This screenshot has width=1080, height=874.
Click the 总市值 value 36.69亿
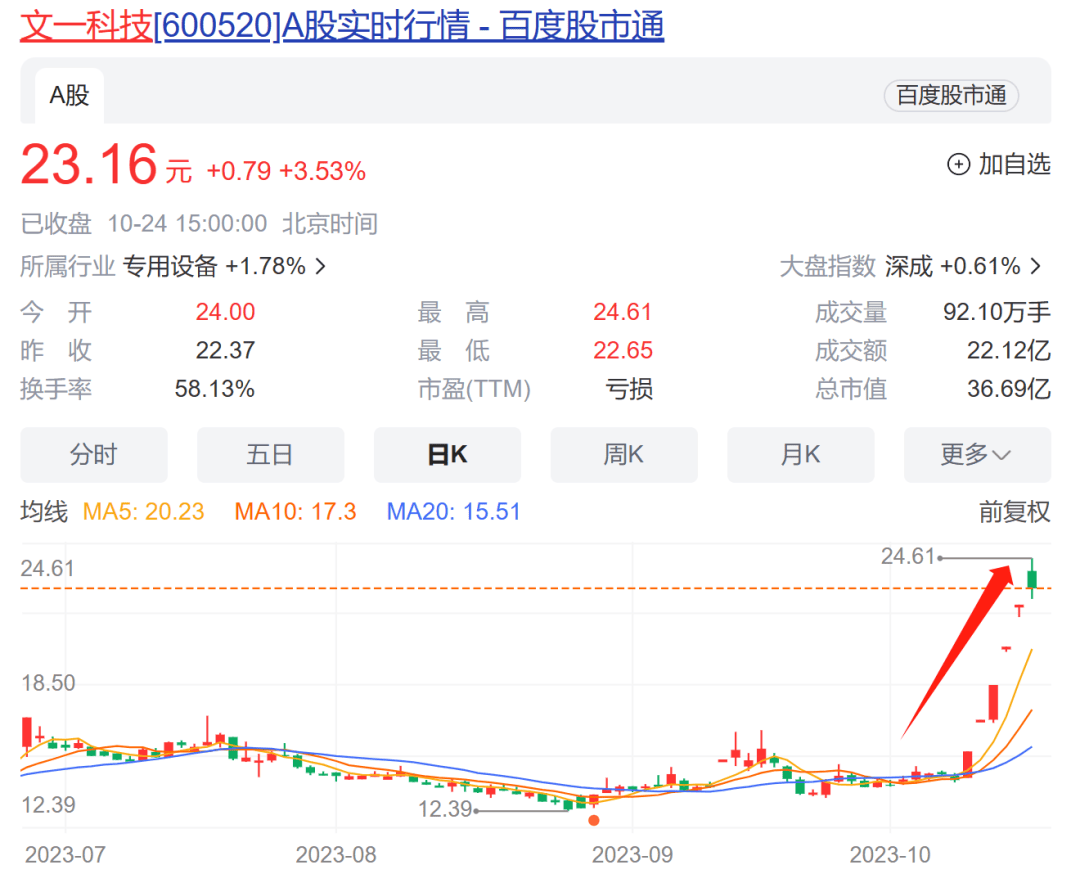[1008, 389]
